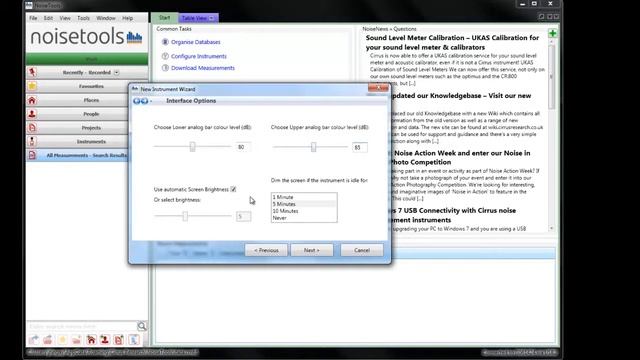Select 10 Minutes in the dim screen list
Viewport: 640px width, 360px height.
coord(304,211)
